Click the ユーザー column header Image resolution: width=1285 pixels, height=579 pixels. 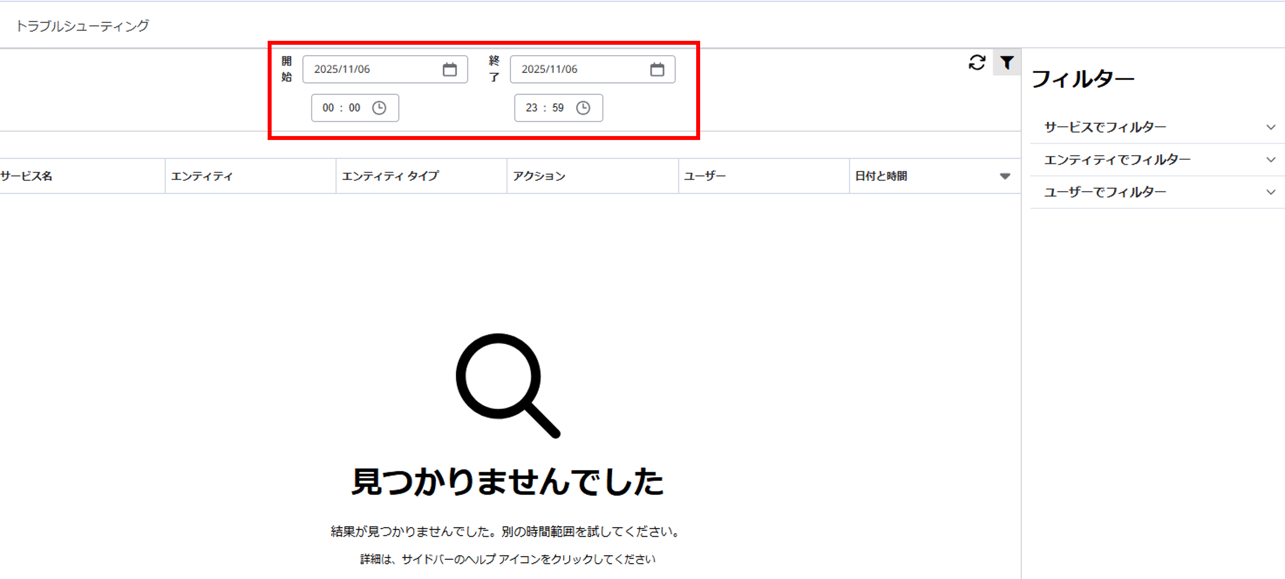coord(705,176)
